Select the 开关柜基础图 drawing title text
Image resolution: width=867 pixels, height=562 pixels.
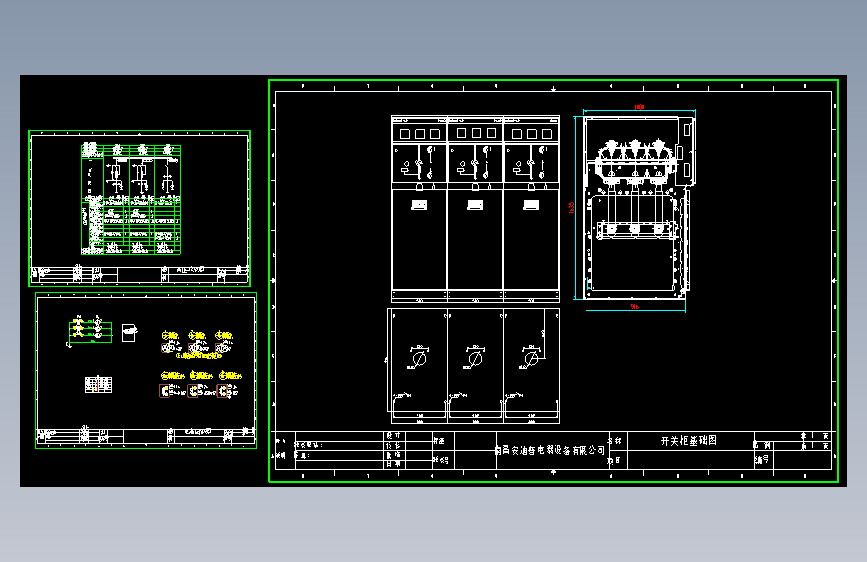[688, 440]
